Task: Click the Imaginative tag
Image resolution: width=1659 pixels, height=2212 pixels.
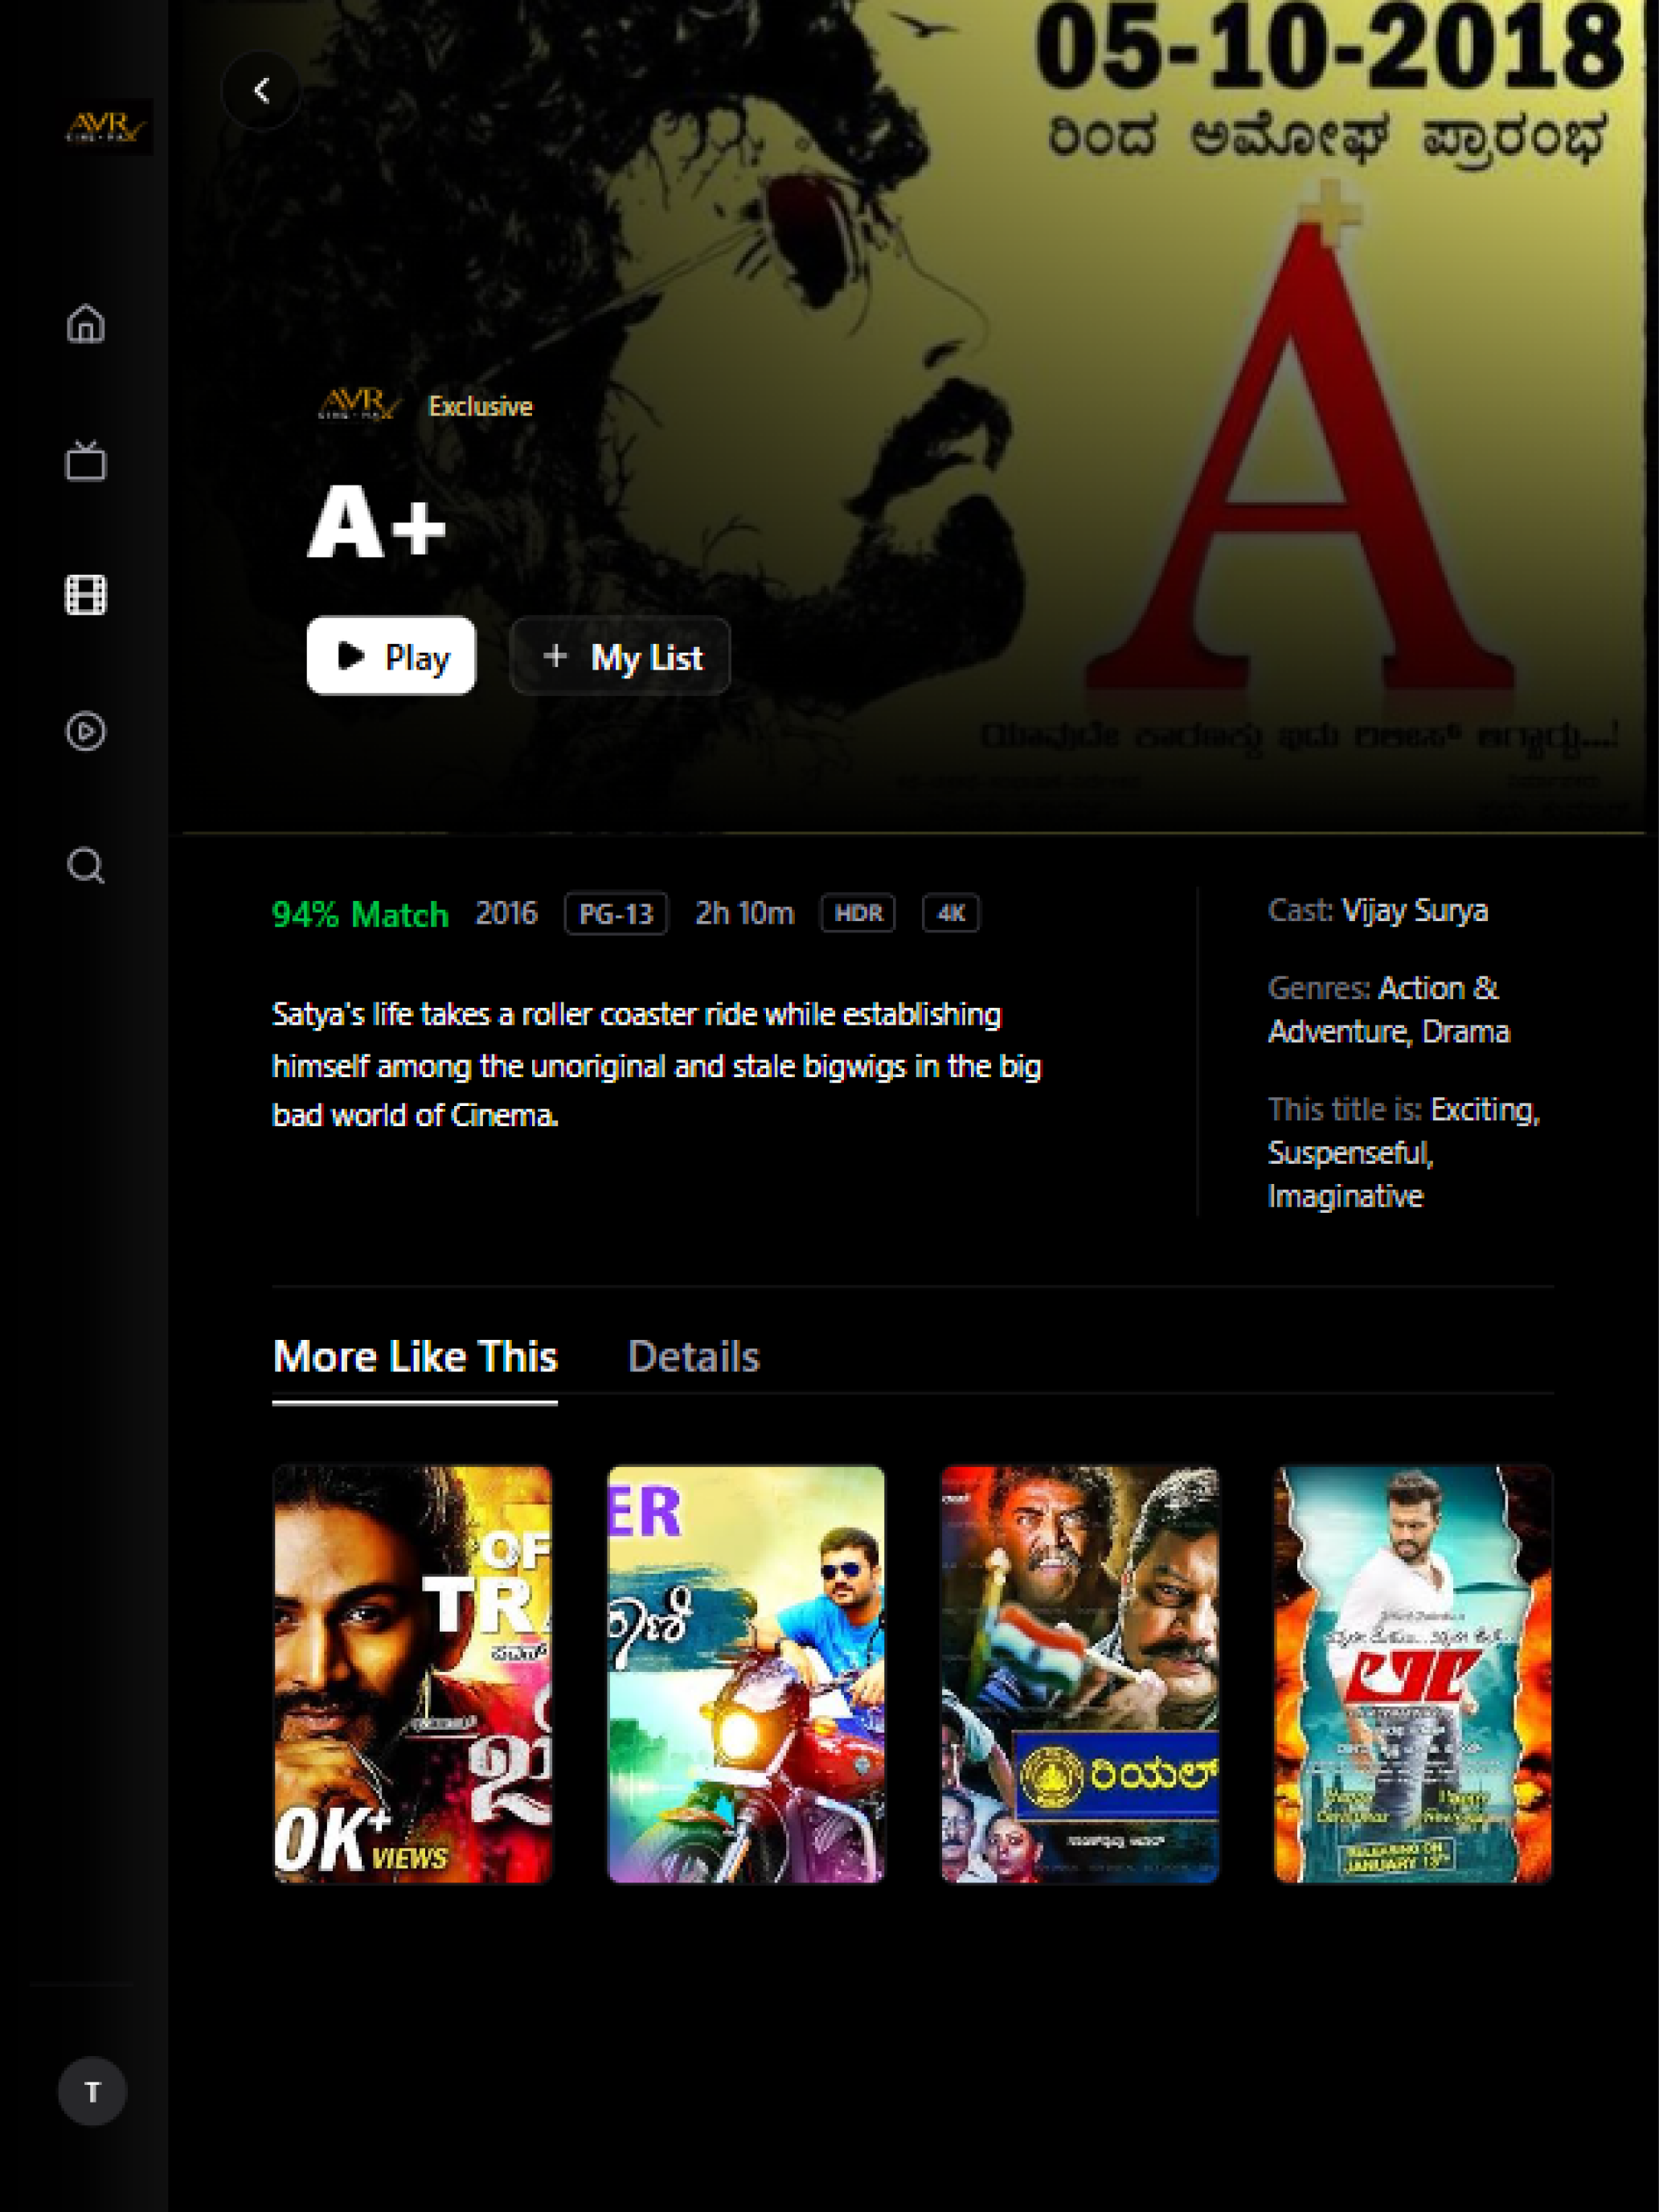Action: tap(1345, 1197)
